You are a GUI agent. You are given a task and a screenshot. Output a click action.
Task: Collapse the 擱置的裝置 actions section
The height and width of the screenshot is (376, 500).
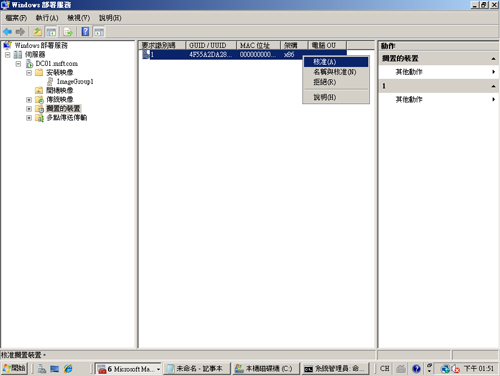tap(493, 59)
